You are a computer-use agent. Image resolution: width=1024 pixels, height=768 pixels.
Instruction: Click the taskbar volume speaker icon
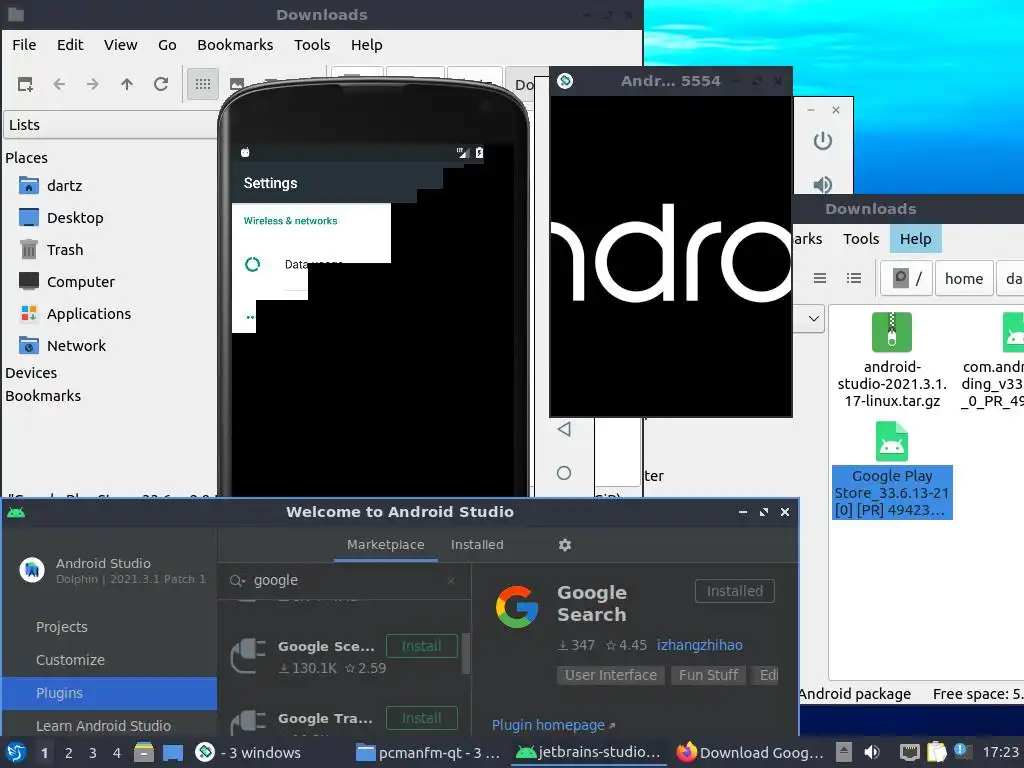pos(872,752)
